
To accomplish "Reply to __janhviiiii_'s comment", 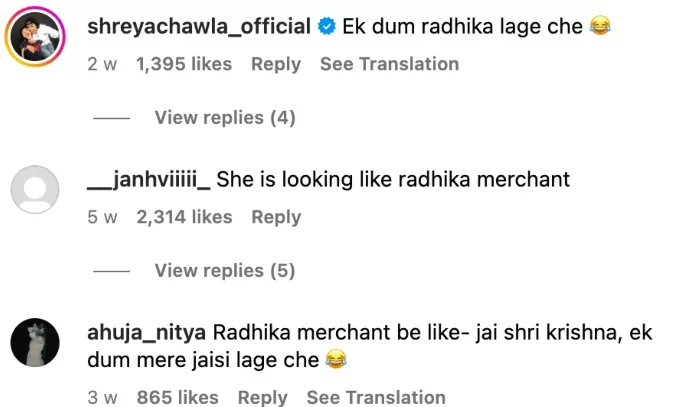I will tap(276, 217).
